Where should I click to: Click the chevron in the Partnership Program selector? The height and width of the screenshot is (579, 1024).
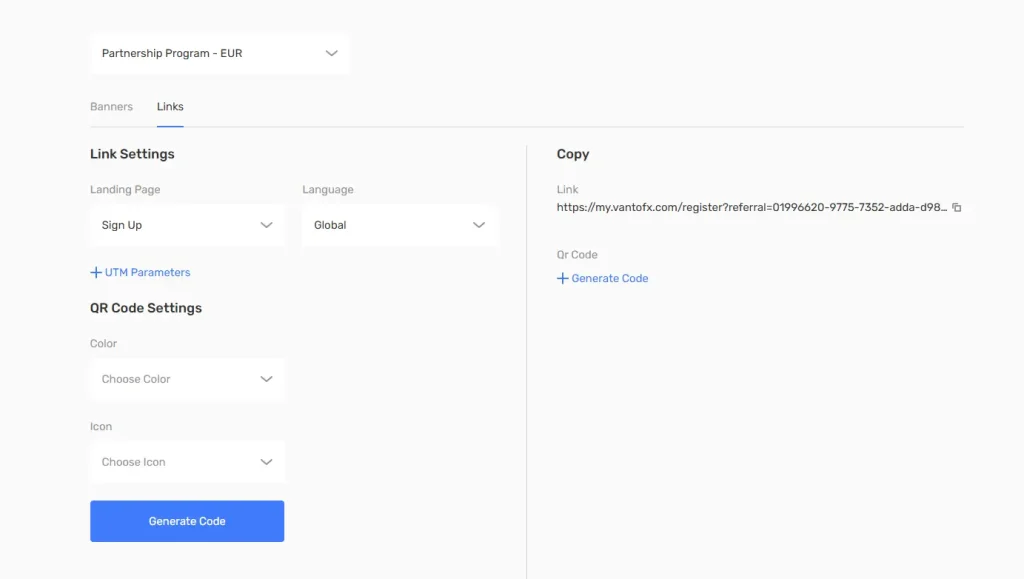pyautogui.click(x=332, y=54)
